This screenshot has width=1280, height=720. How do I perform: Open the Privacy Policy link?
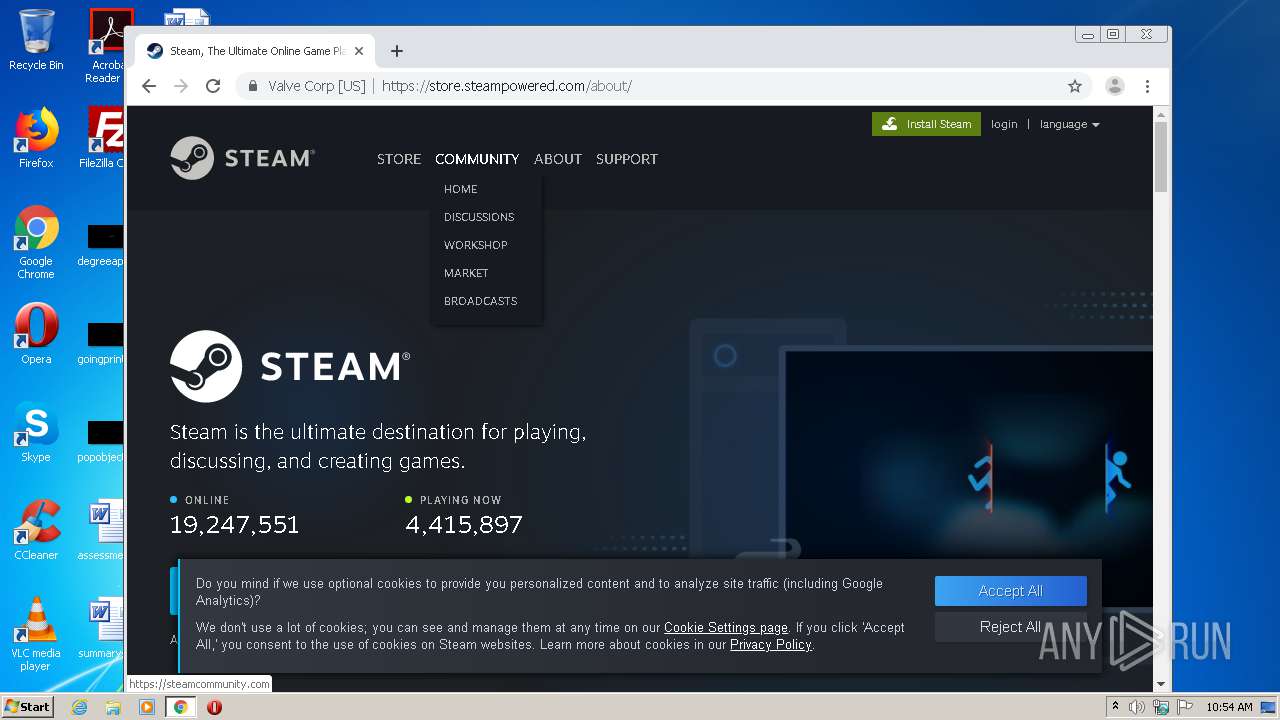771,645
